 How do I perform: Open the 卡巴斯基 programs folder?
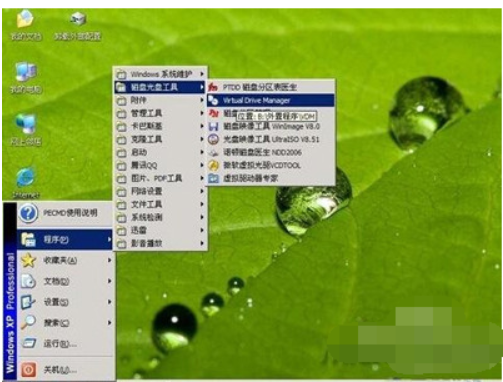point(160,126)
